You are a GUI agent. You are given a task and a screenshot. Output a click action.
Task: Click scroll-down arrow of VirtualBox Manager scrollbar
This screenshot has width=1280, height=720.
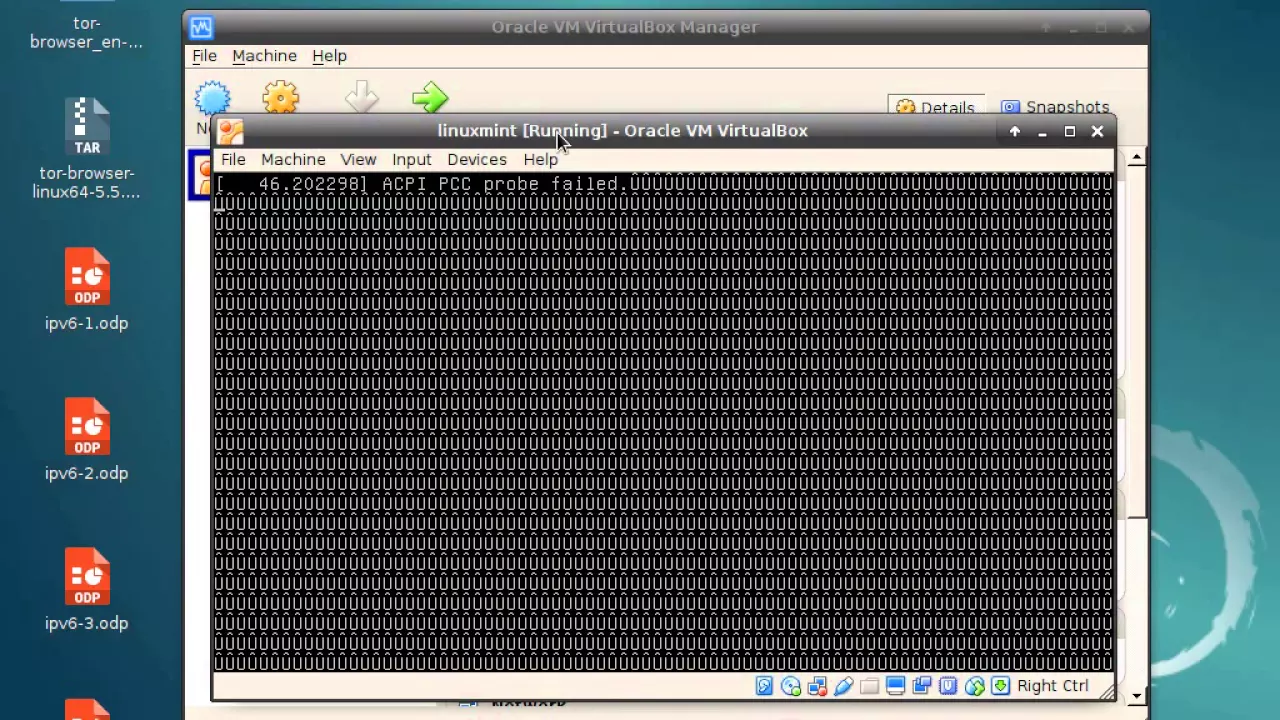click(1136, 696)
